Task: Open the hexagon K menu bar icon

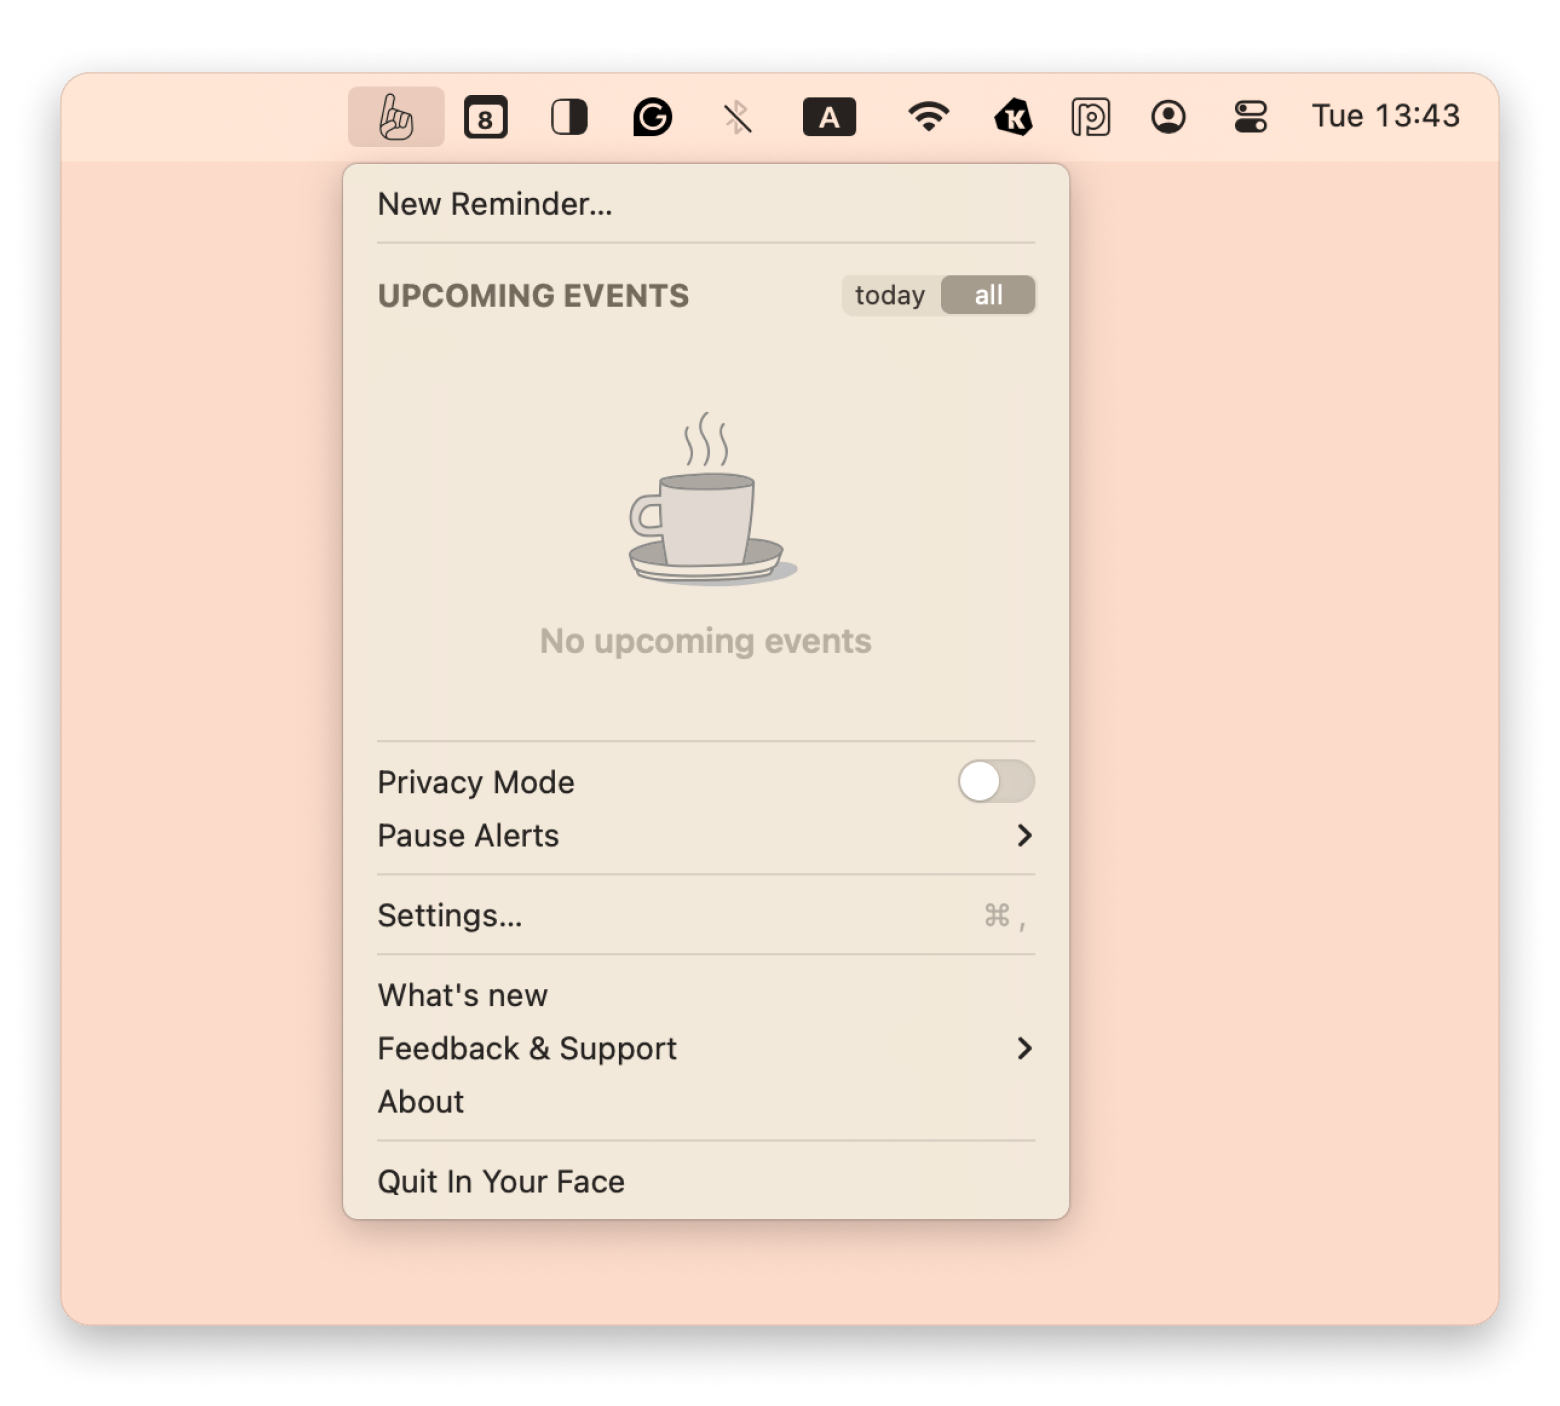Action: pyautogui.click(x=1013, y=118)
